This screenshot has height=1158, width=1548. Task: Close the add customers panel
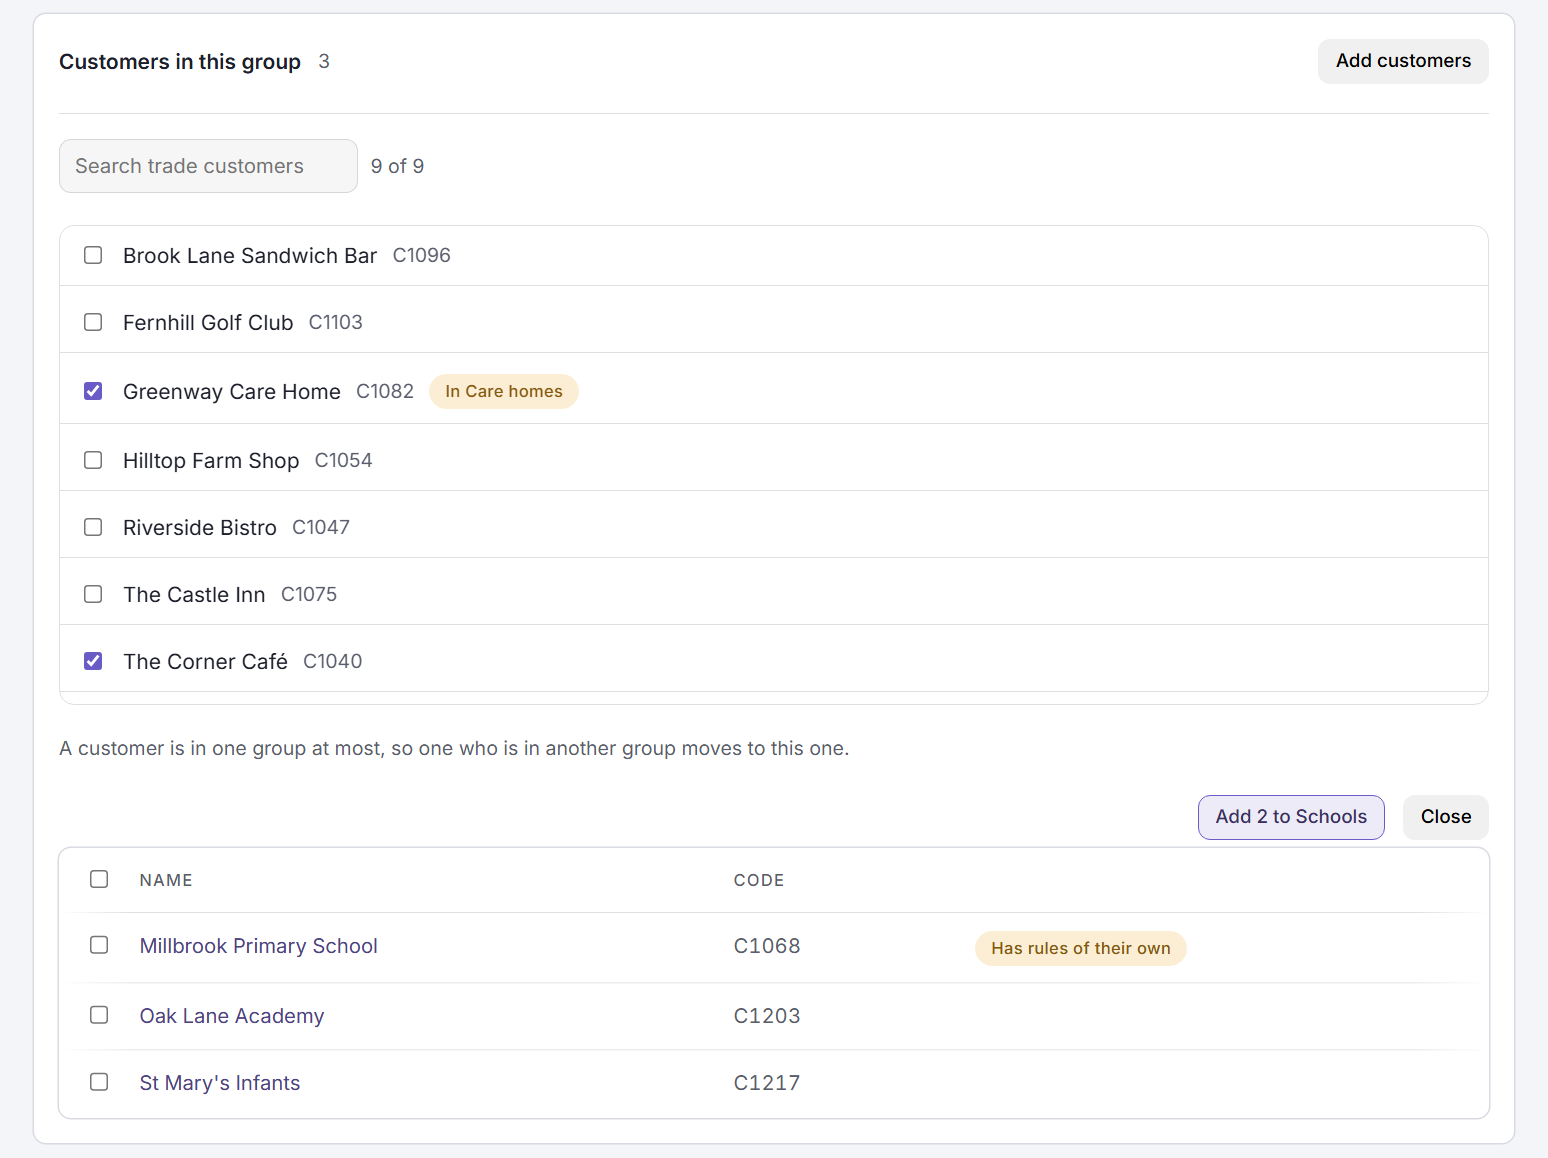(1446, 817)
